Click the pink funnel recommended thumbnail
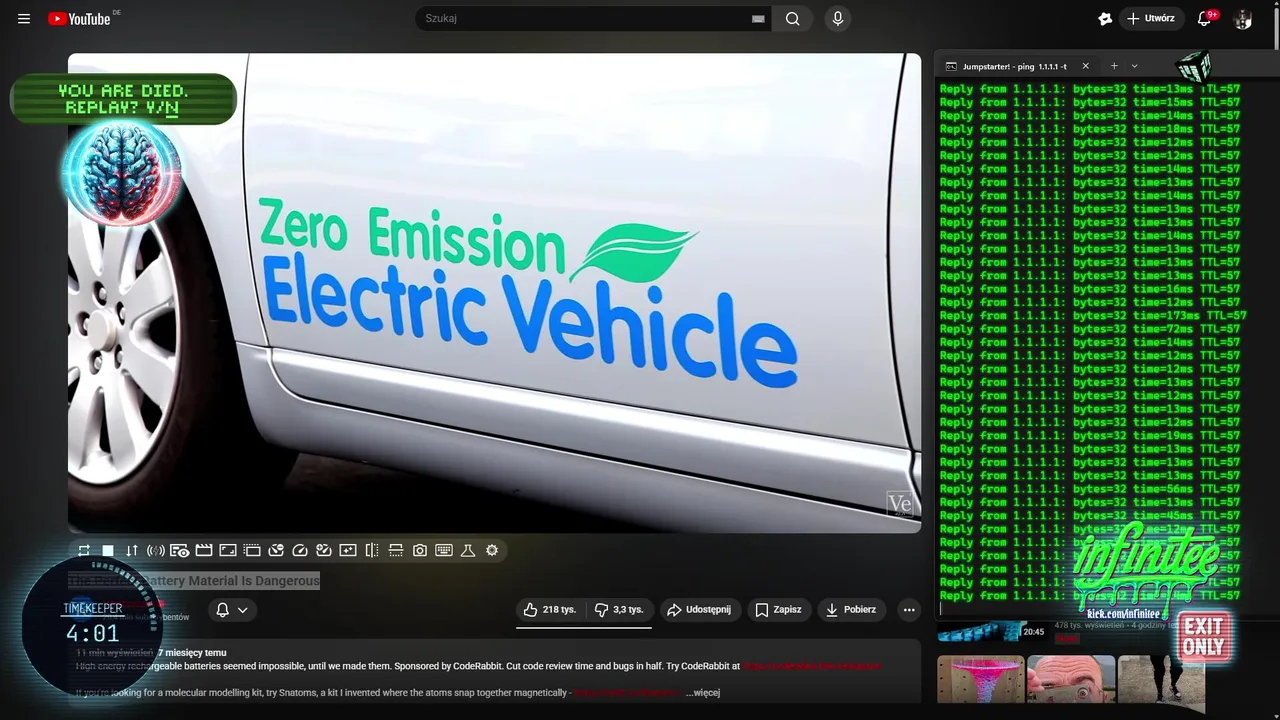 click(x=980, y=680)
